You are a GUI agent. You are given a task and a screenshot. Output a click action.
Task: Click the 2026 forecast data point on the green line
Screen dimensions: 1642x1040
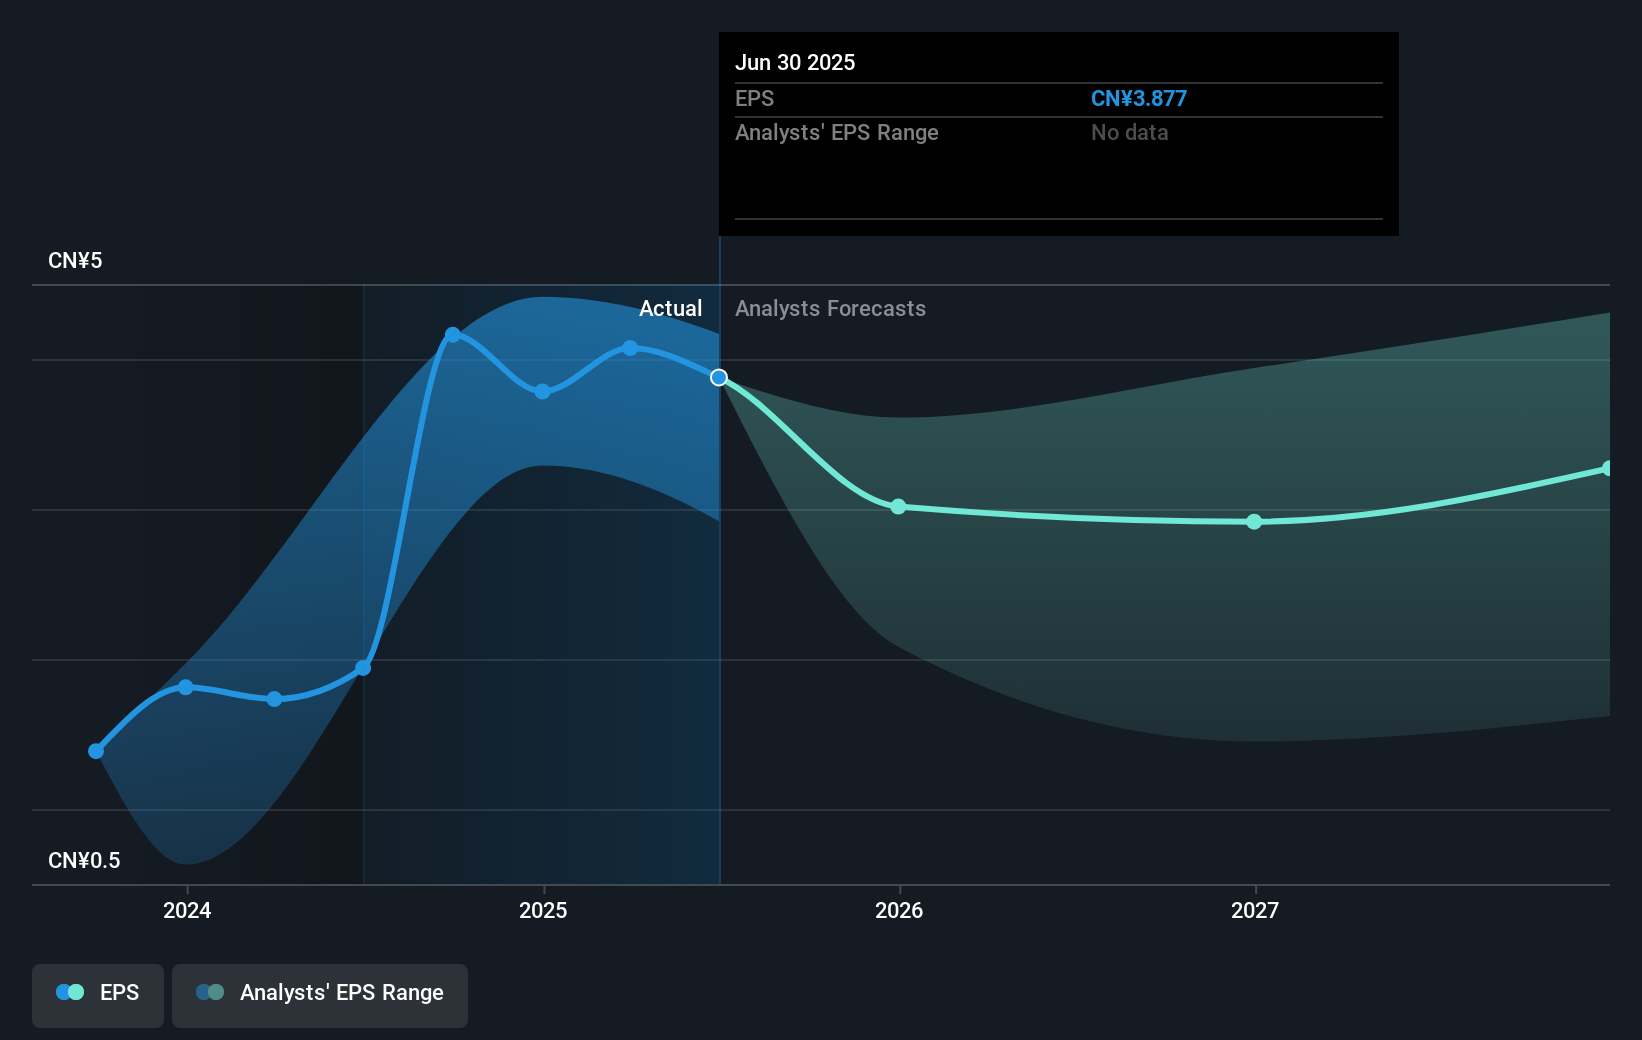[899, 507]
